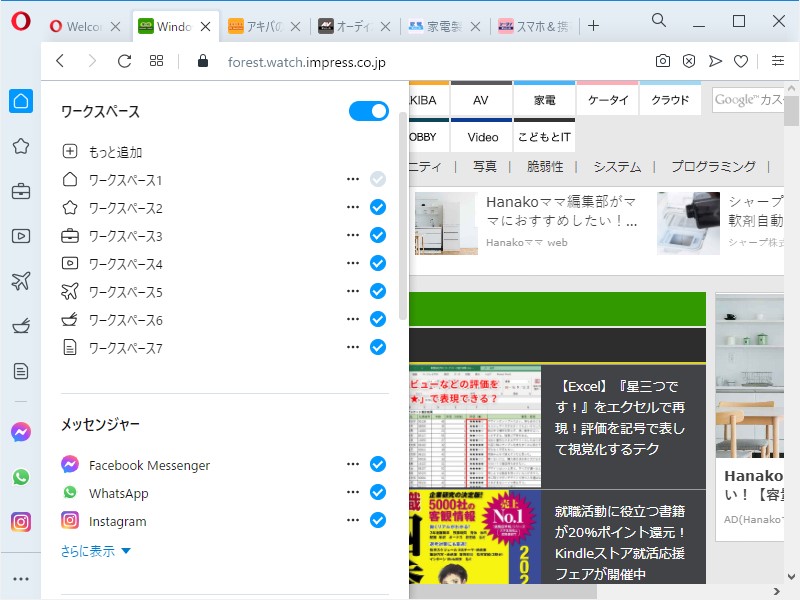This screenshot has height=600, width=800.
Task: Disable the WhatsApp messenger checkmark
Action: click(x=377, y=493)
